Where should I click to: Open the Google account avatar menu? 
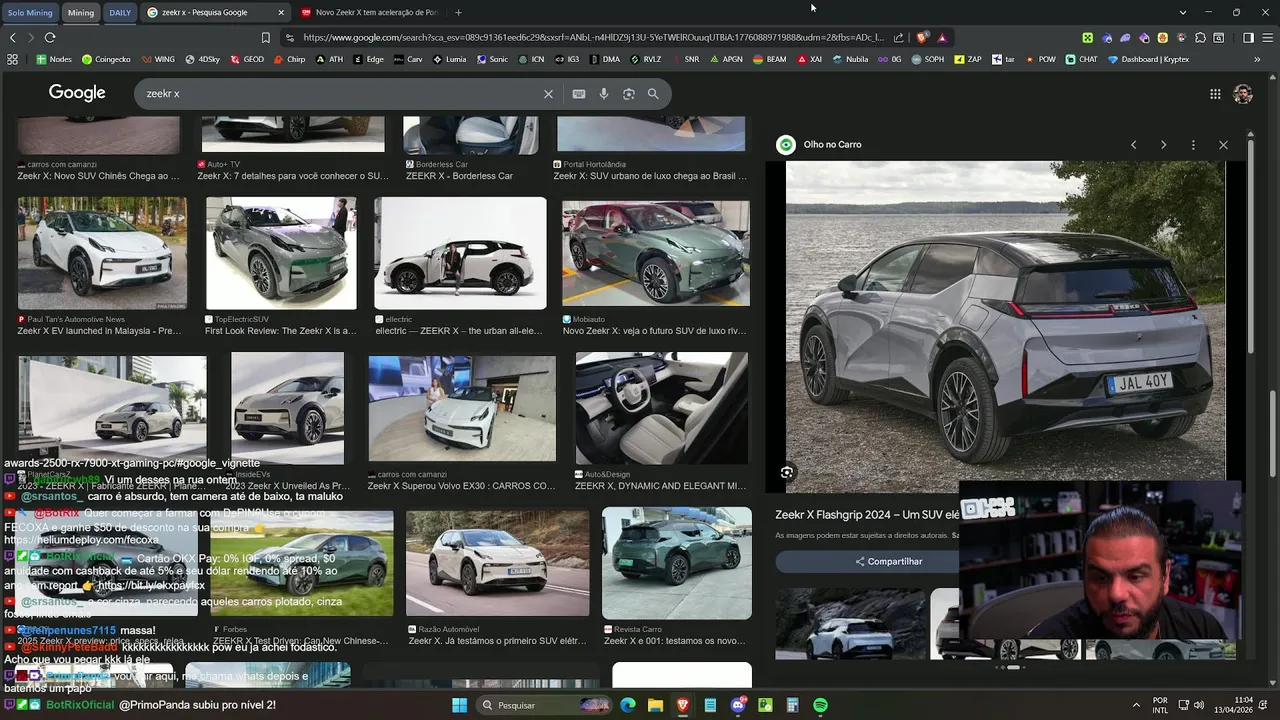1243,94
